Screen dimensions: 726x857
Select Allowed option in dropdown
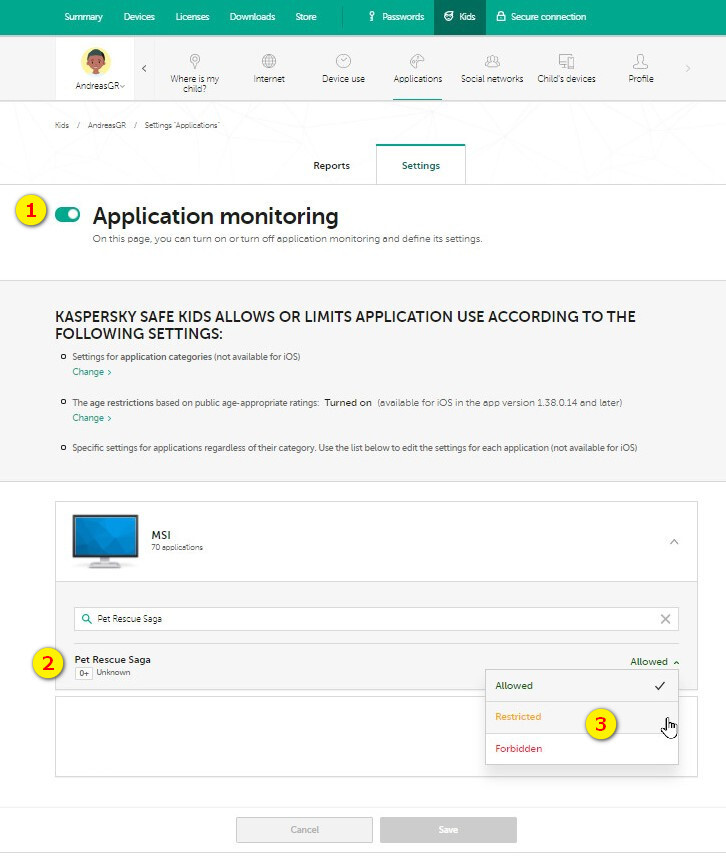tap(582, 685)
